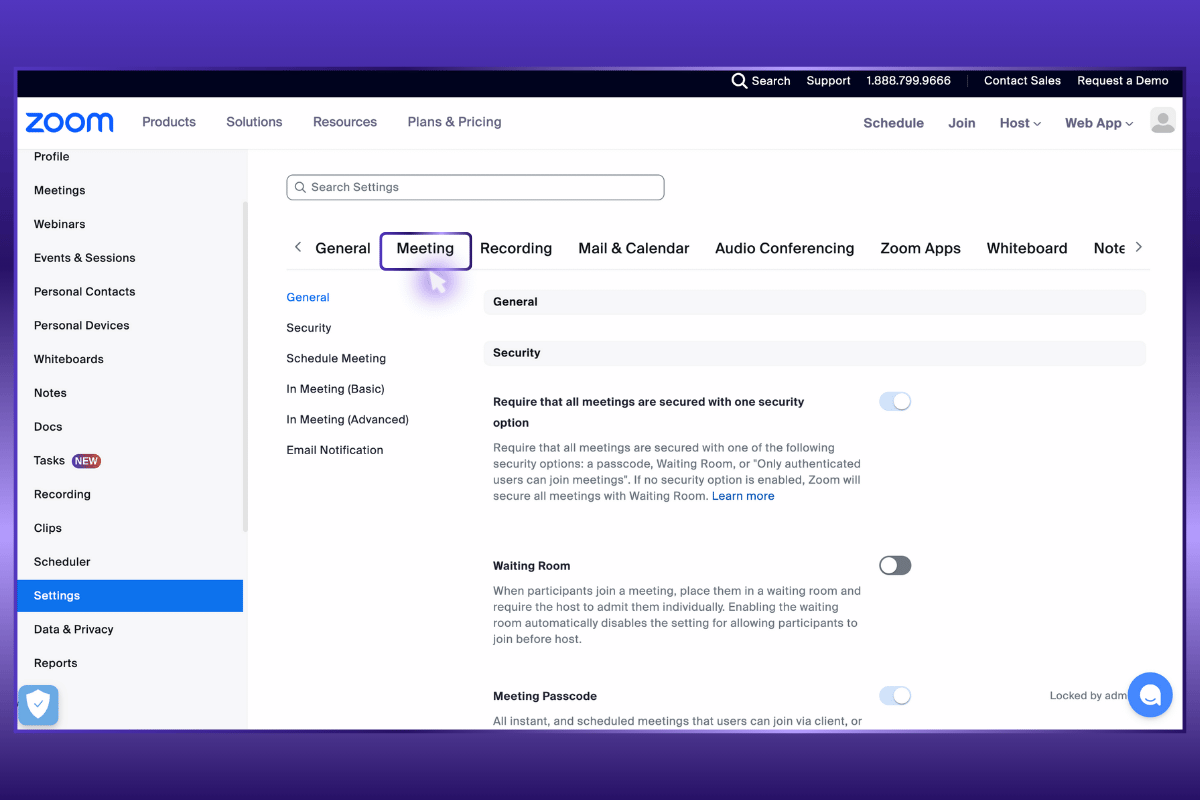The height and width of the screenshot is (800, 1200).
Task: Switch to the Whiteboard tab
Action: [1027, 248]
